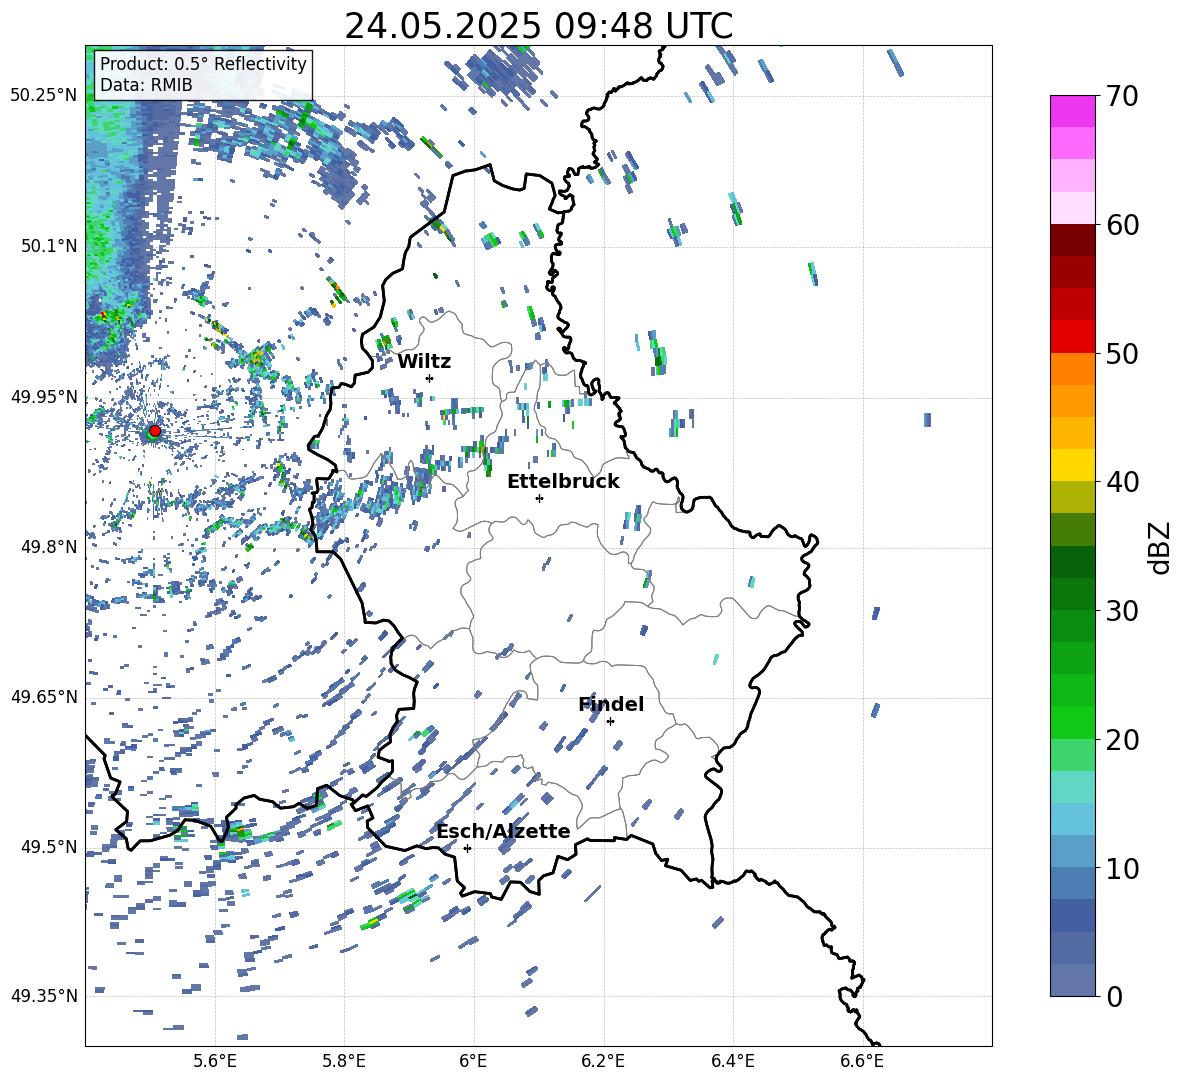Viewport: 1184px width, 1081px height.
Task: Click the Wiltz station cross marker
Action: click(x=430, y=378)
